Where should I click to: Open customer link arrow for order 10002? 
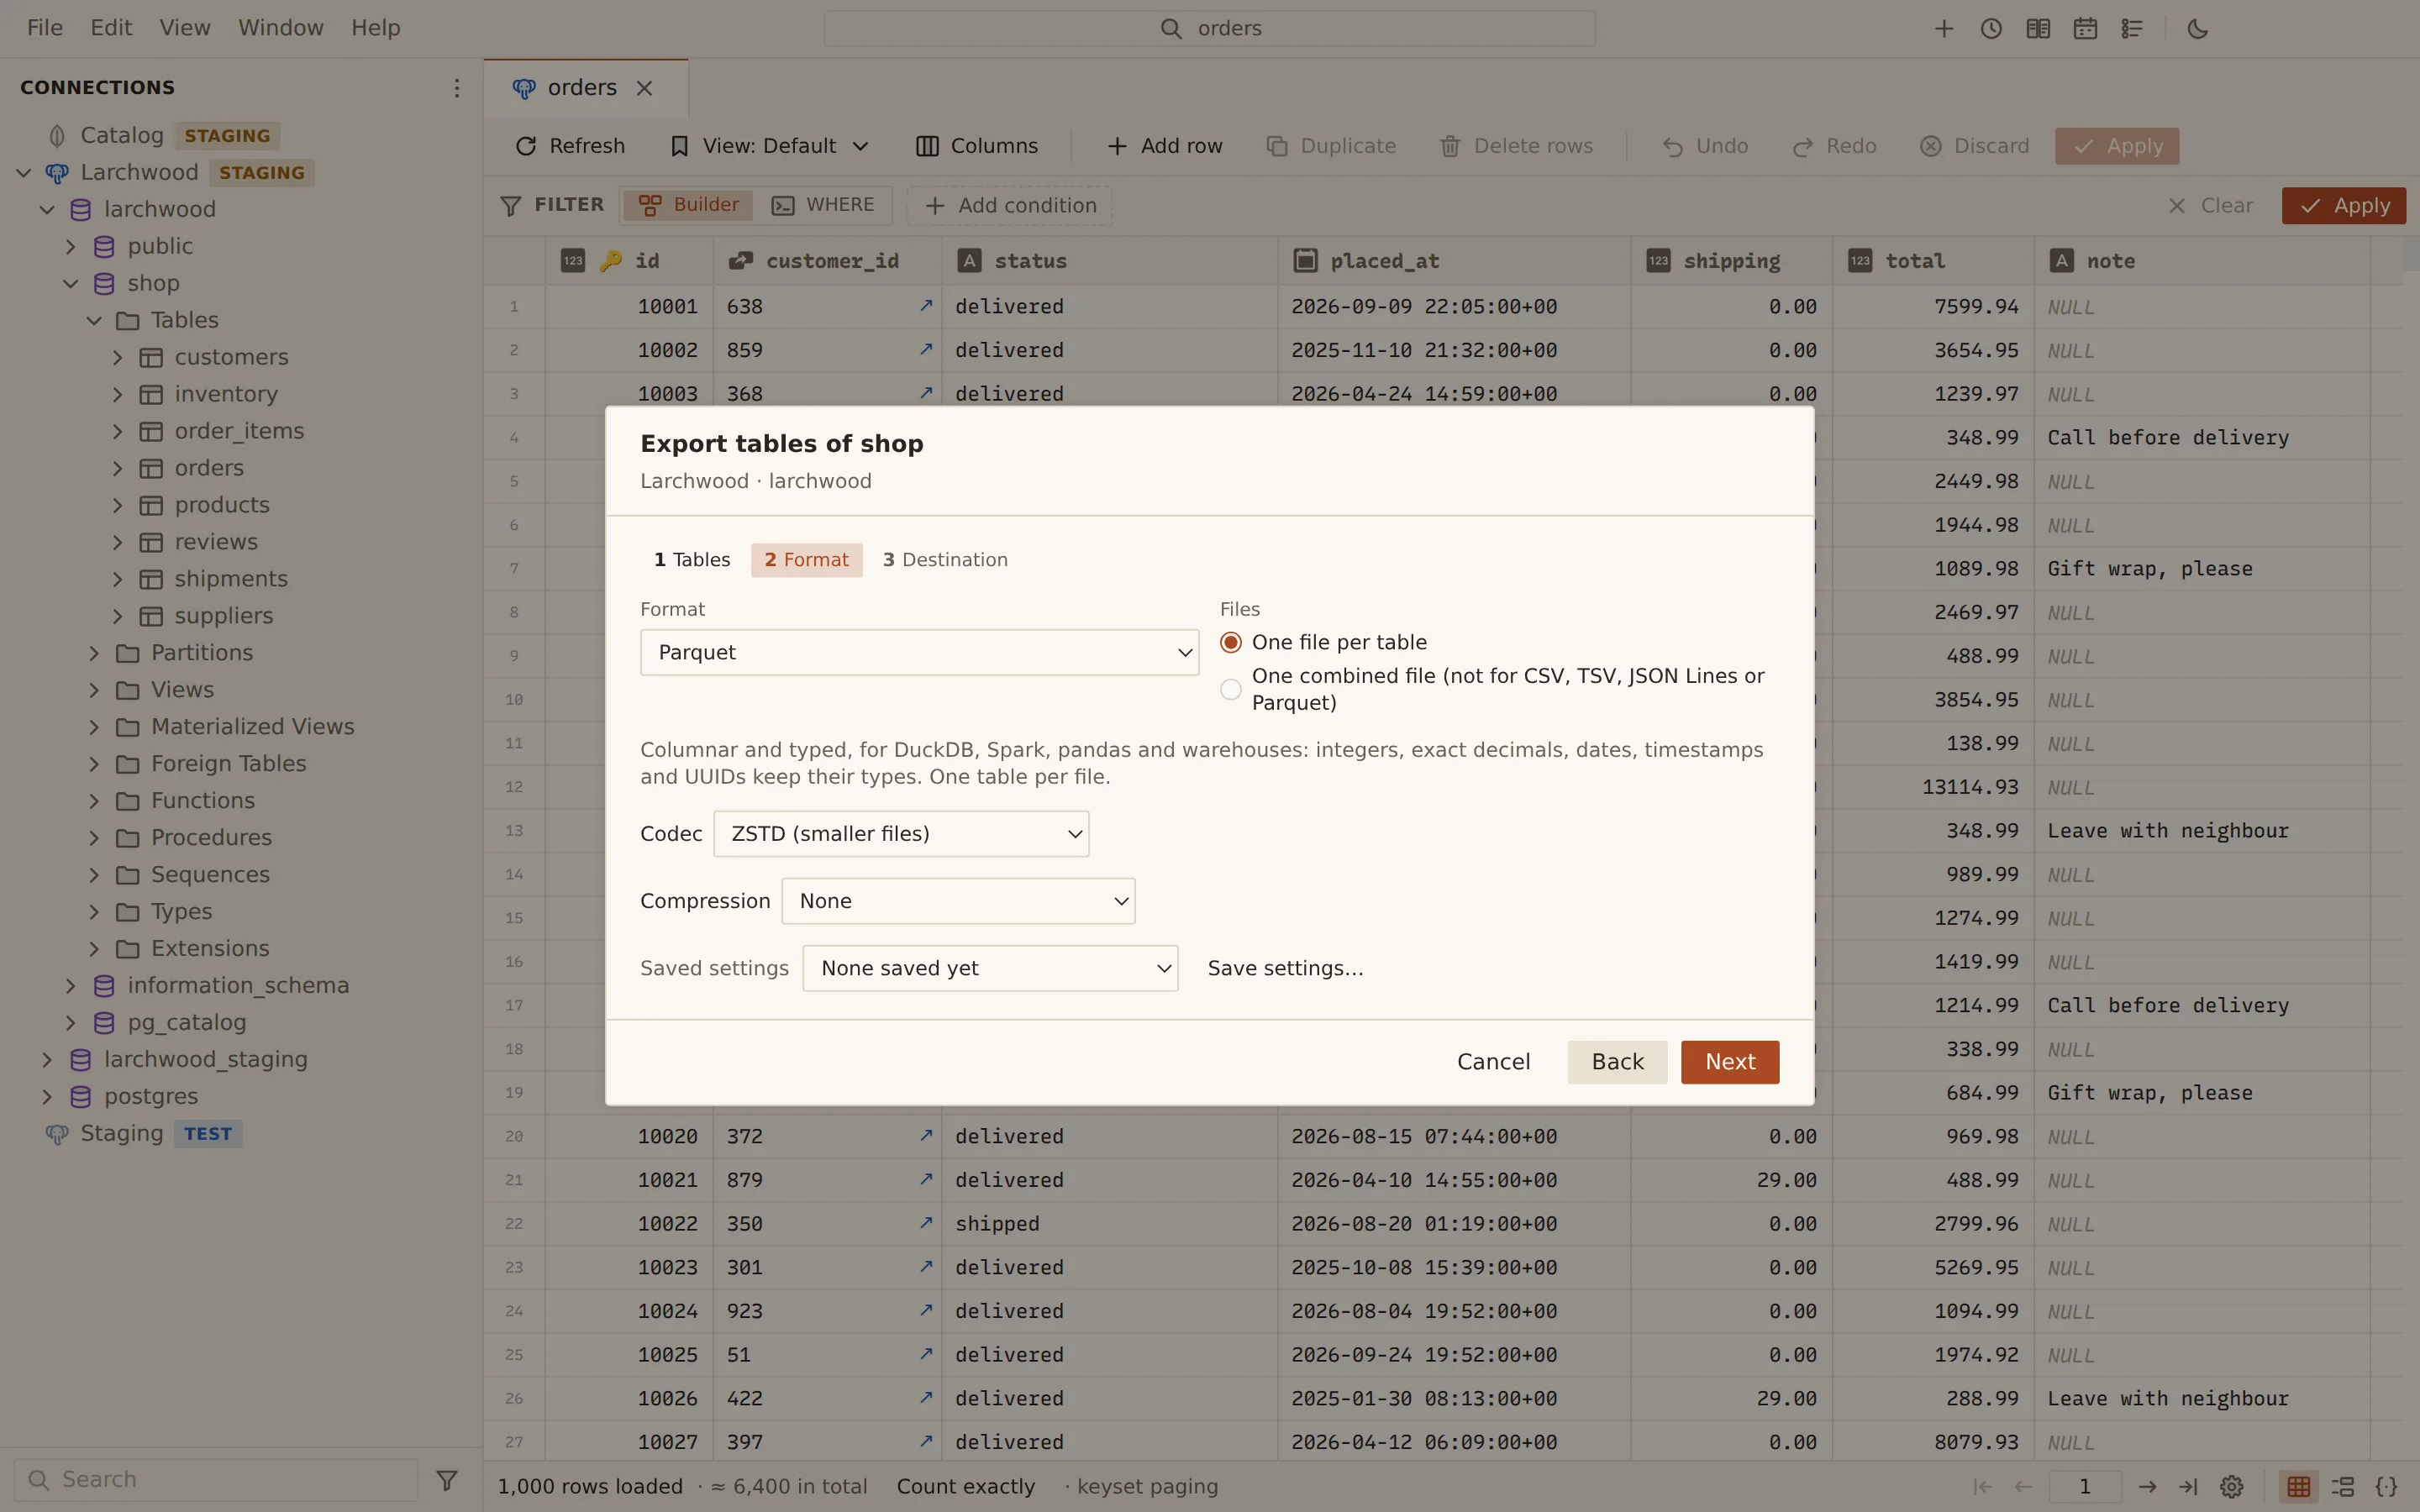(926, 349)
